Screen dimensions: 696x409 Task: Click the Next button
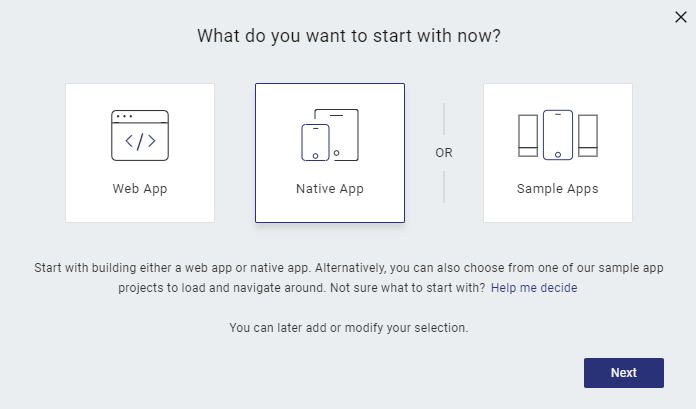pyautogui.click(x=624, y=373)
